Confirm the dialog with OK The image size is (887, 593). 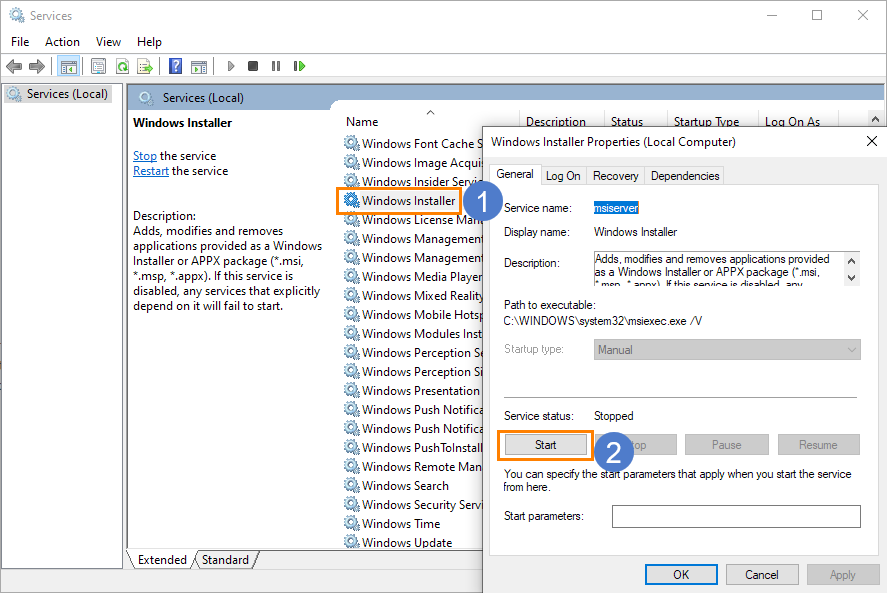point(681,575)
